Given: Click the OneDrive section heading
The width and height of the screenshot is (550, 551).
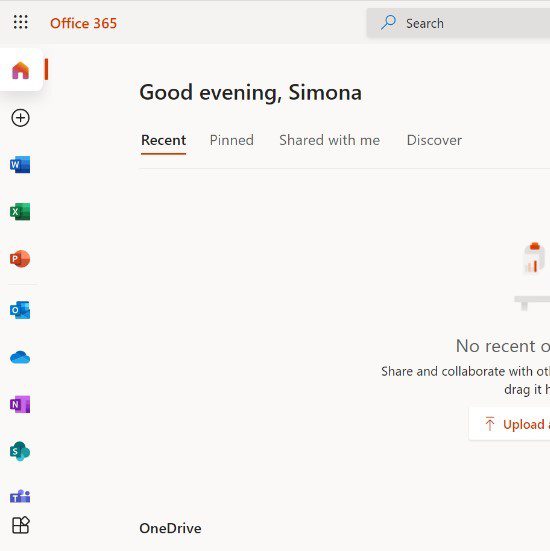Looking at the screenshot, I should coord(170,528).
